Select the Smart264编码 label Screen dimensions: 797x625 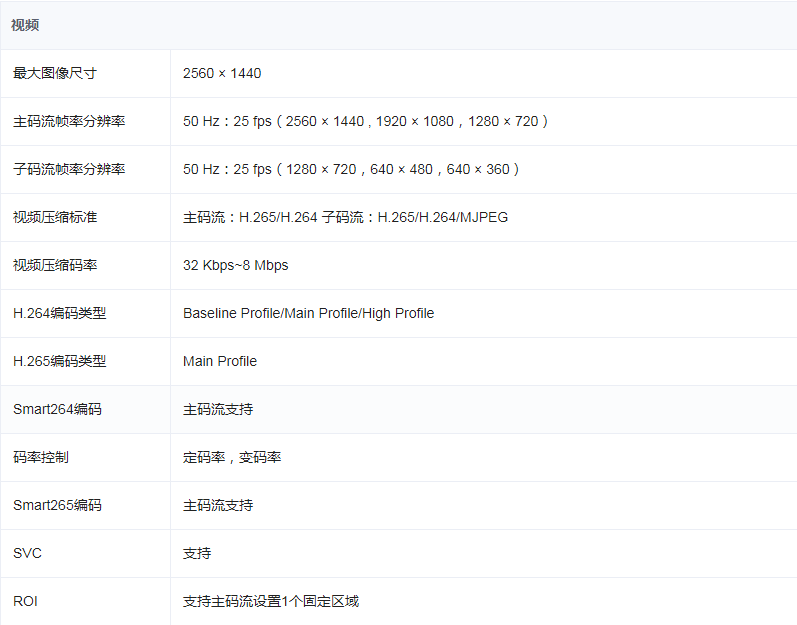(x=57, y=409)
